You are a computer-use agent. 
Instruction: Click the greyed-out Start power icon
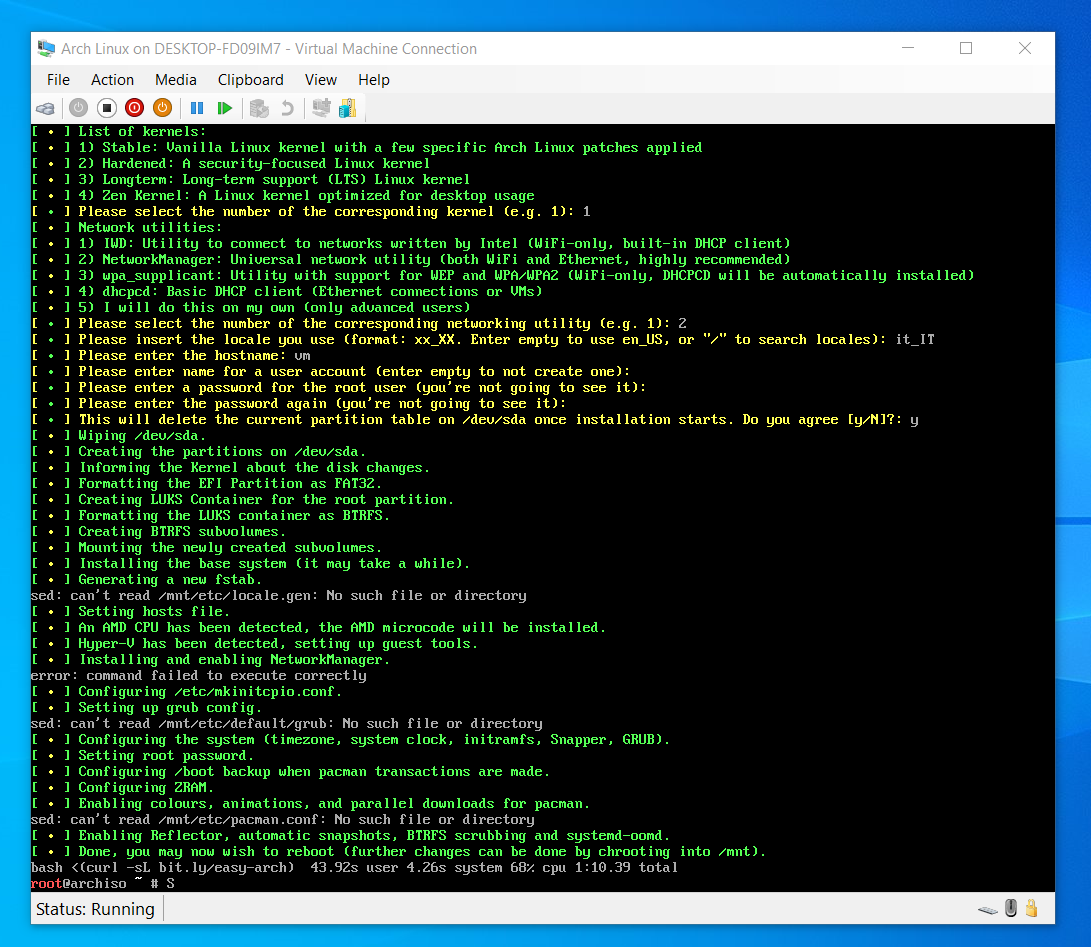coord(79,108)
